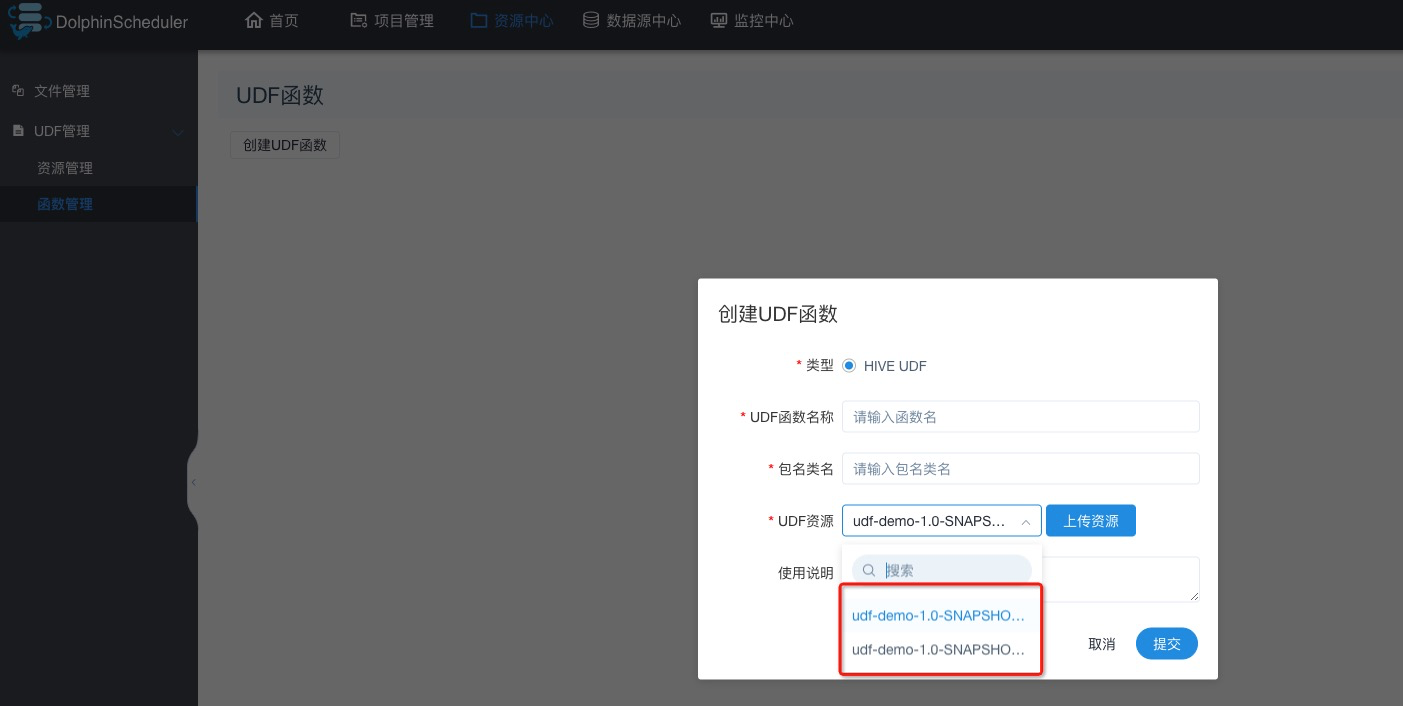Open the 数据源中心 tab
Screen dimensions: 1403x706
click(x=632, y=20)
